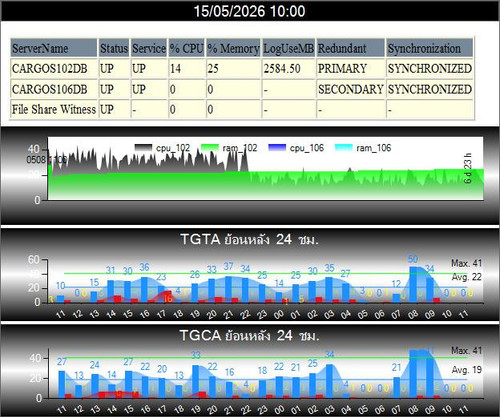This screenshot has height=417, width=500.
Task: Select the memory 0 value for File Share Witness
Action: (x=233, y=109)
